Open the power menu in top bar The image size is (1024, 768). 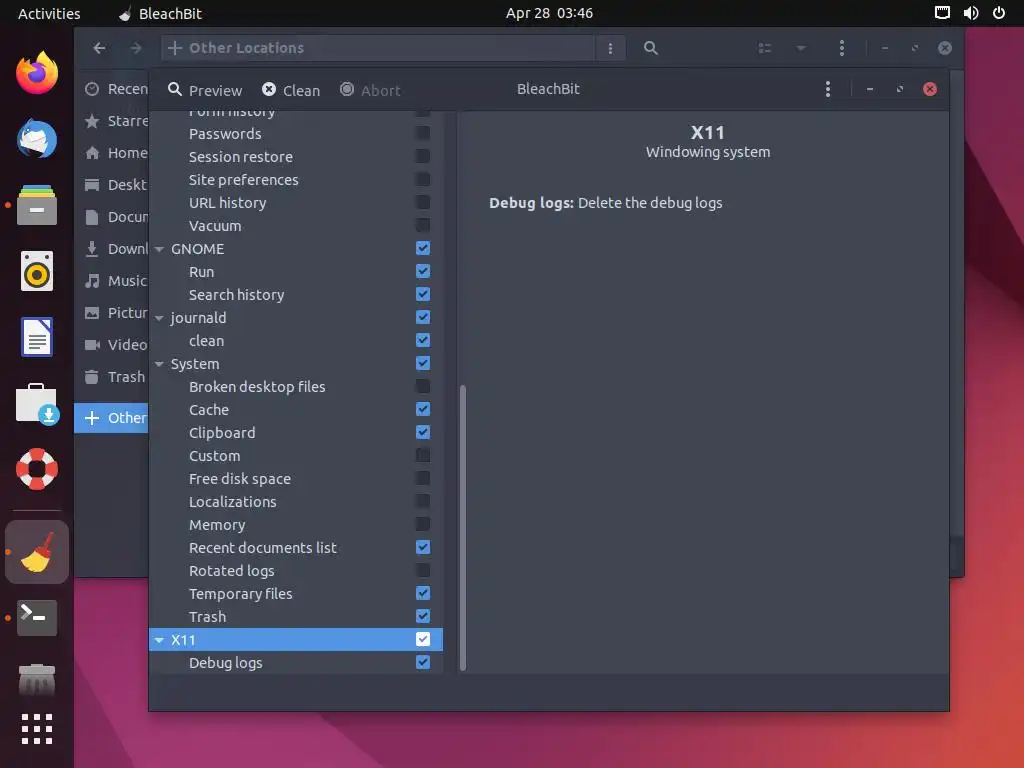point(999,13)
